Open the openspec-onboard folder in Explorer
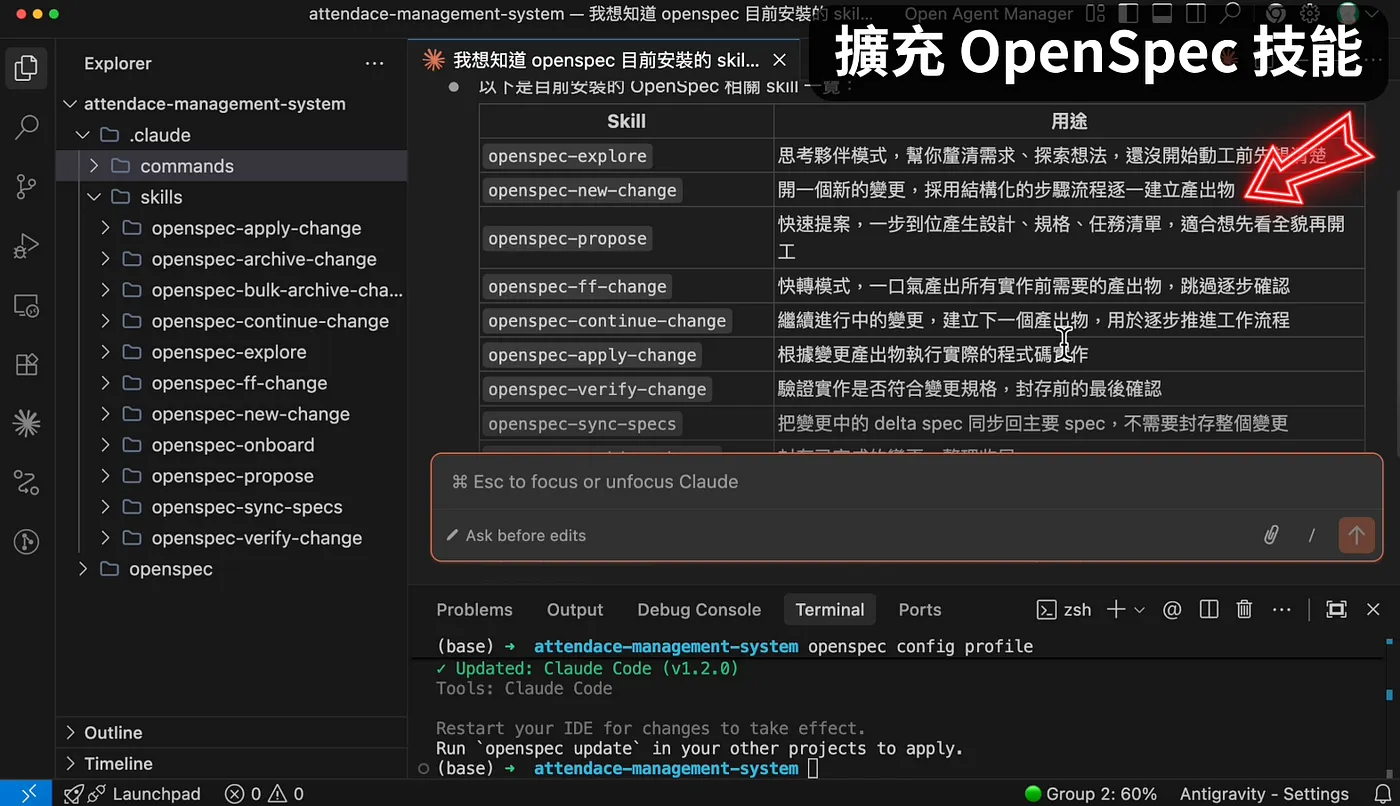 [x=233, y=445]
